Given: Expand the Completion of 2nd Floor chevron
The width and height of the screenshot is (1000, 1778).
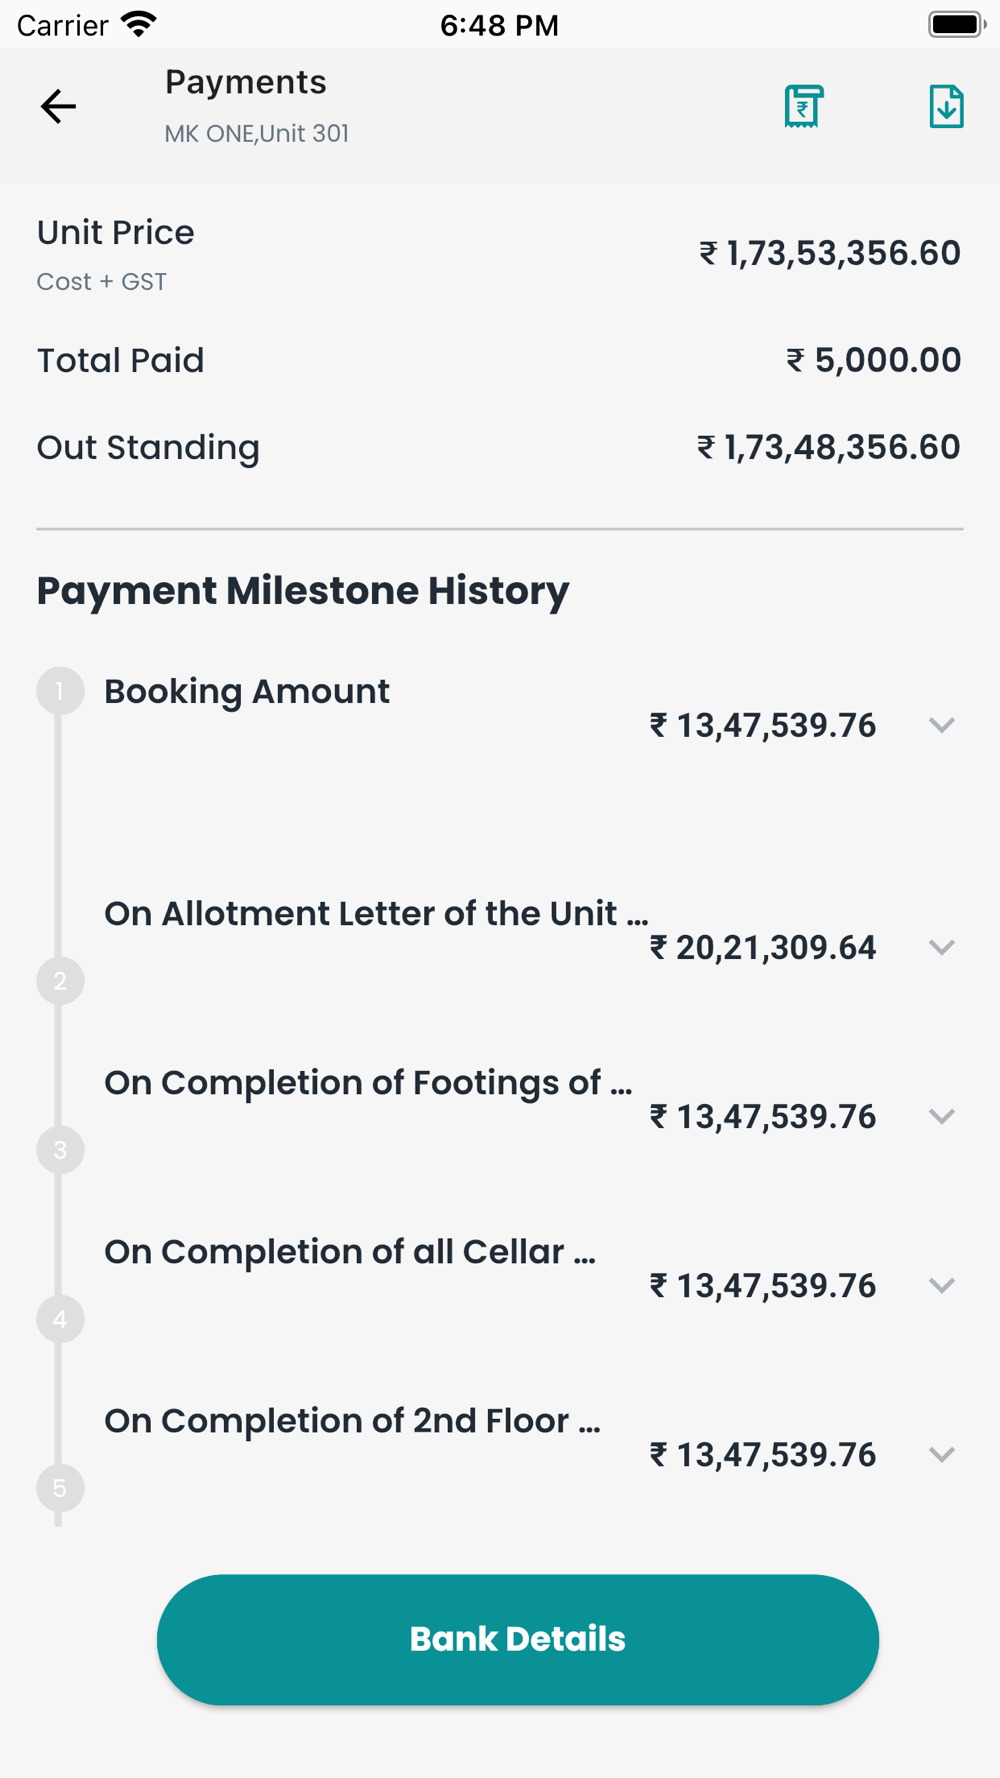Looking at the screenshot, I should click(x=942, y=1454).
